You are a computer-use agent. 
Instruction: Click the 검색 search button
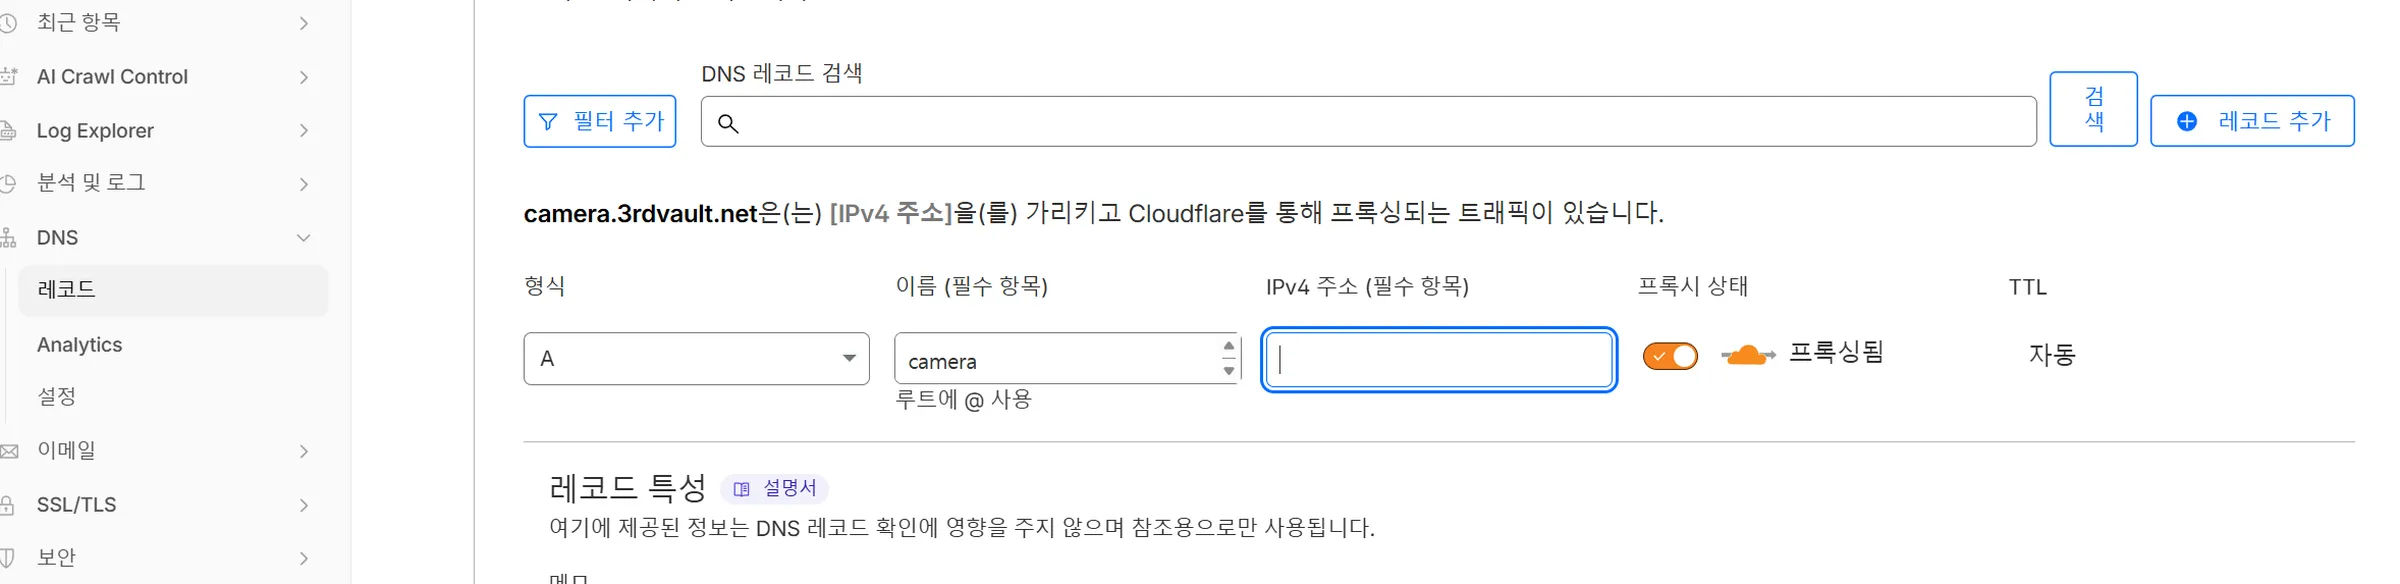coord(2093,109)
